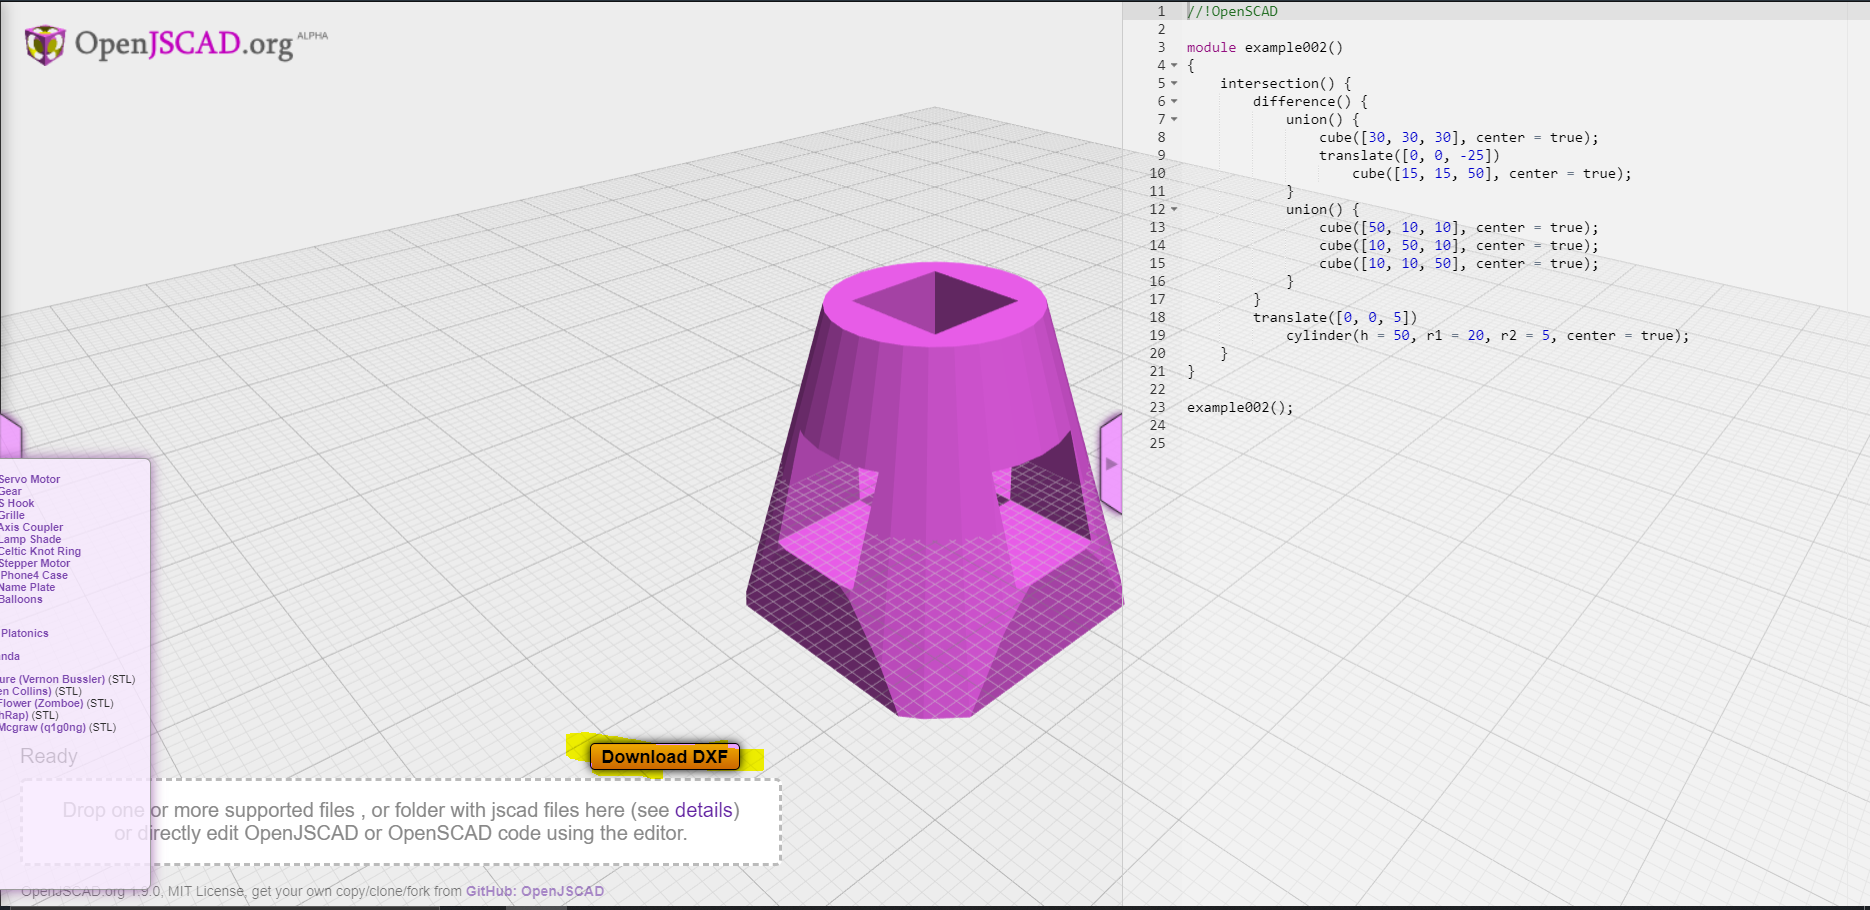Collapse the difference block fold arrow on line 6
Viewport: 1870px width, 910px height.
(1172, 101)
